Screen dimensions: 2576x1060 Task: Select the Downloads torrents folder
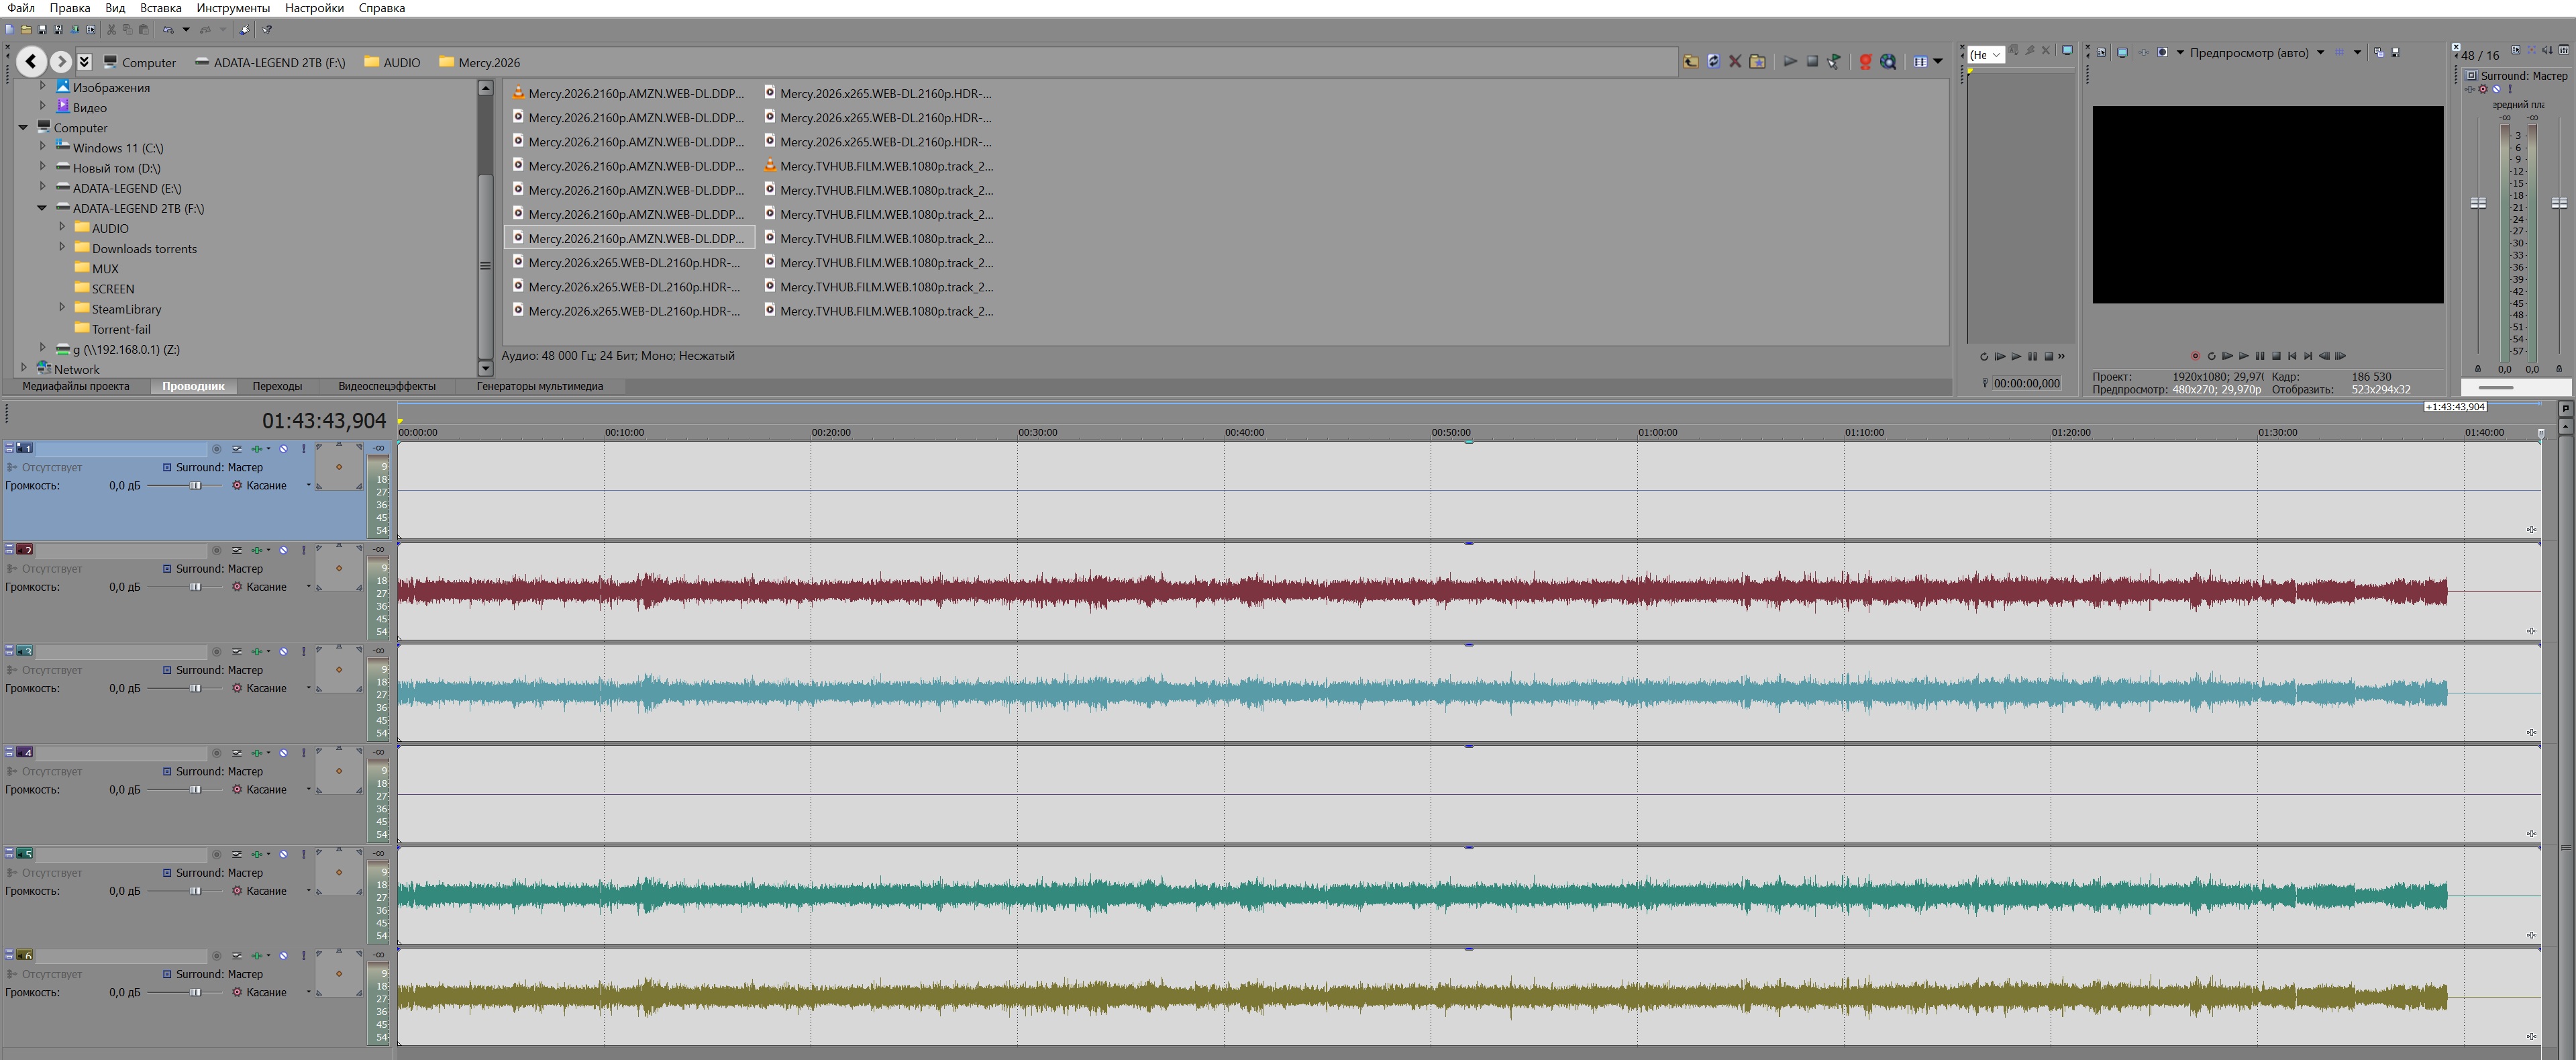coord(144,249)
